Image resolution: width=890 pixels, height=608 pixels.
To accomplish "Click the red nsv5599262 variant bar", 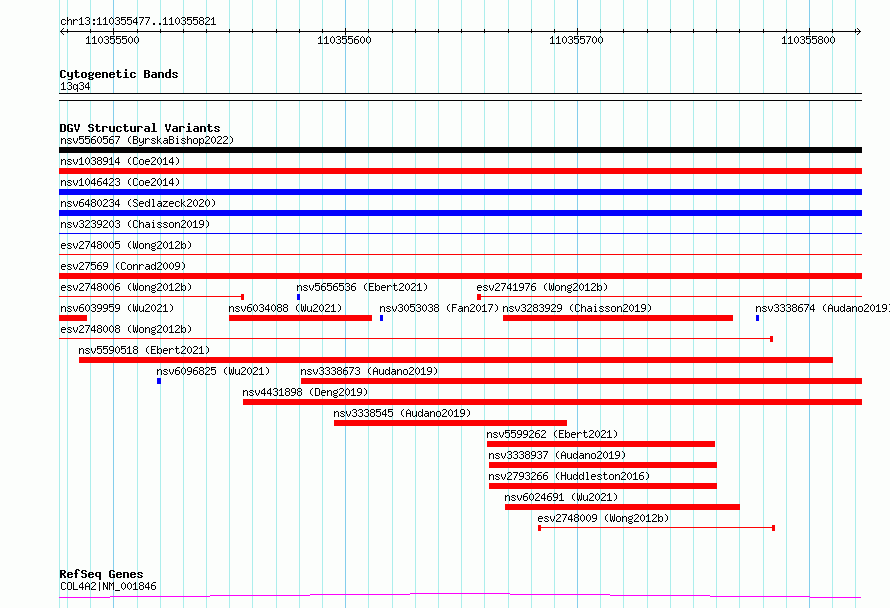I will click(601, 444).
